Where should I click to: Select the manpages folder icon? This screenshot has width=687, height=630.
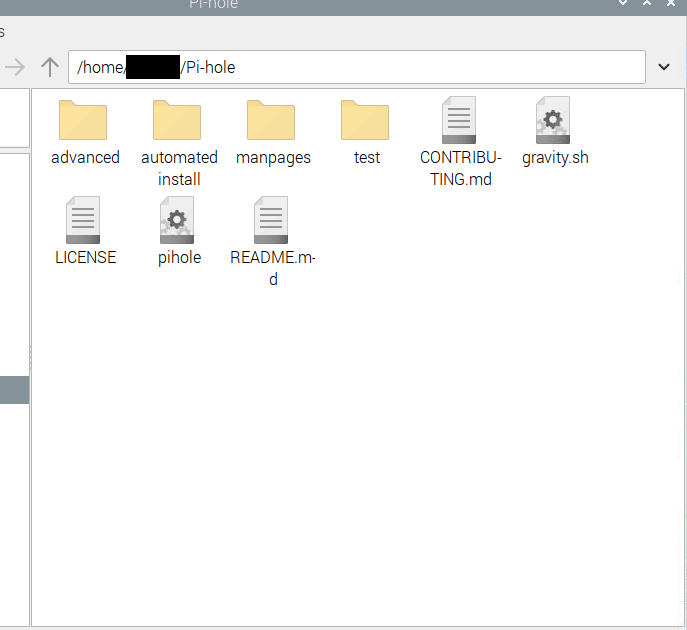271,121
